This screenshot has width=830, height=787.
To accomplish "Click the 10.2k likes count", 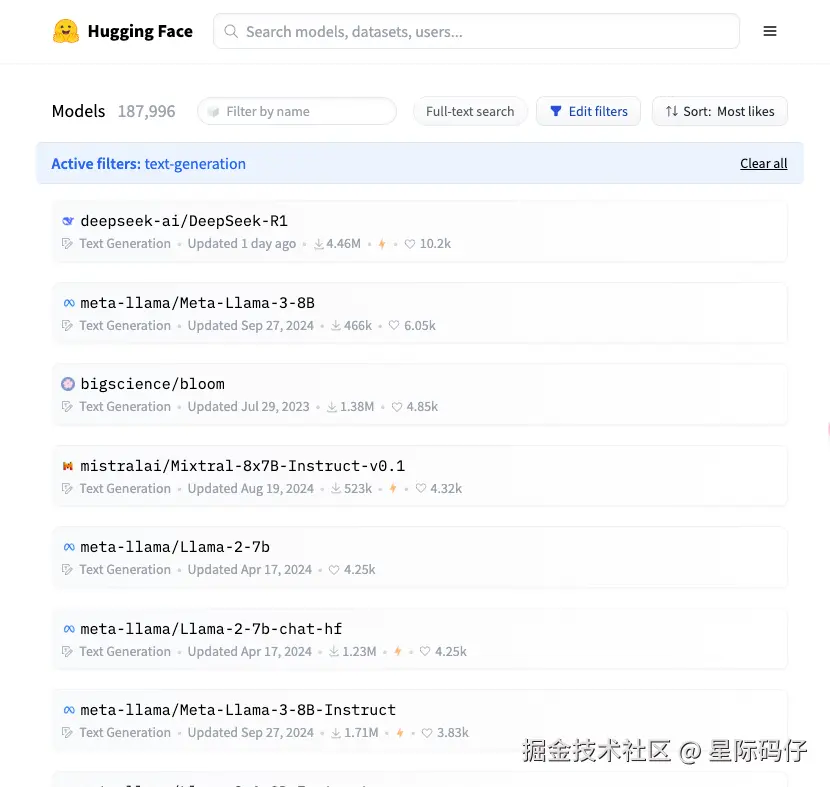I will coord(435,243).
